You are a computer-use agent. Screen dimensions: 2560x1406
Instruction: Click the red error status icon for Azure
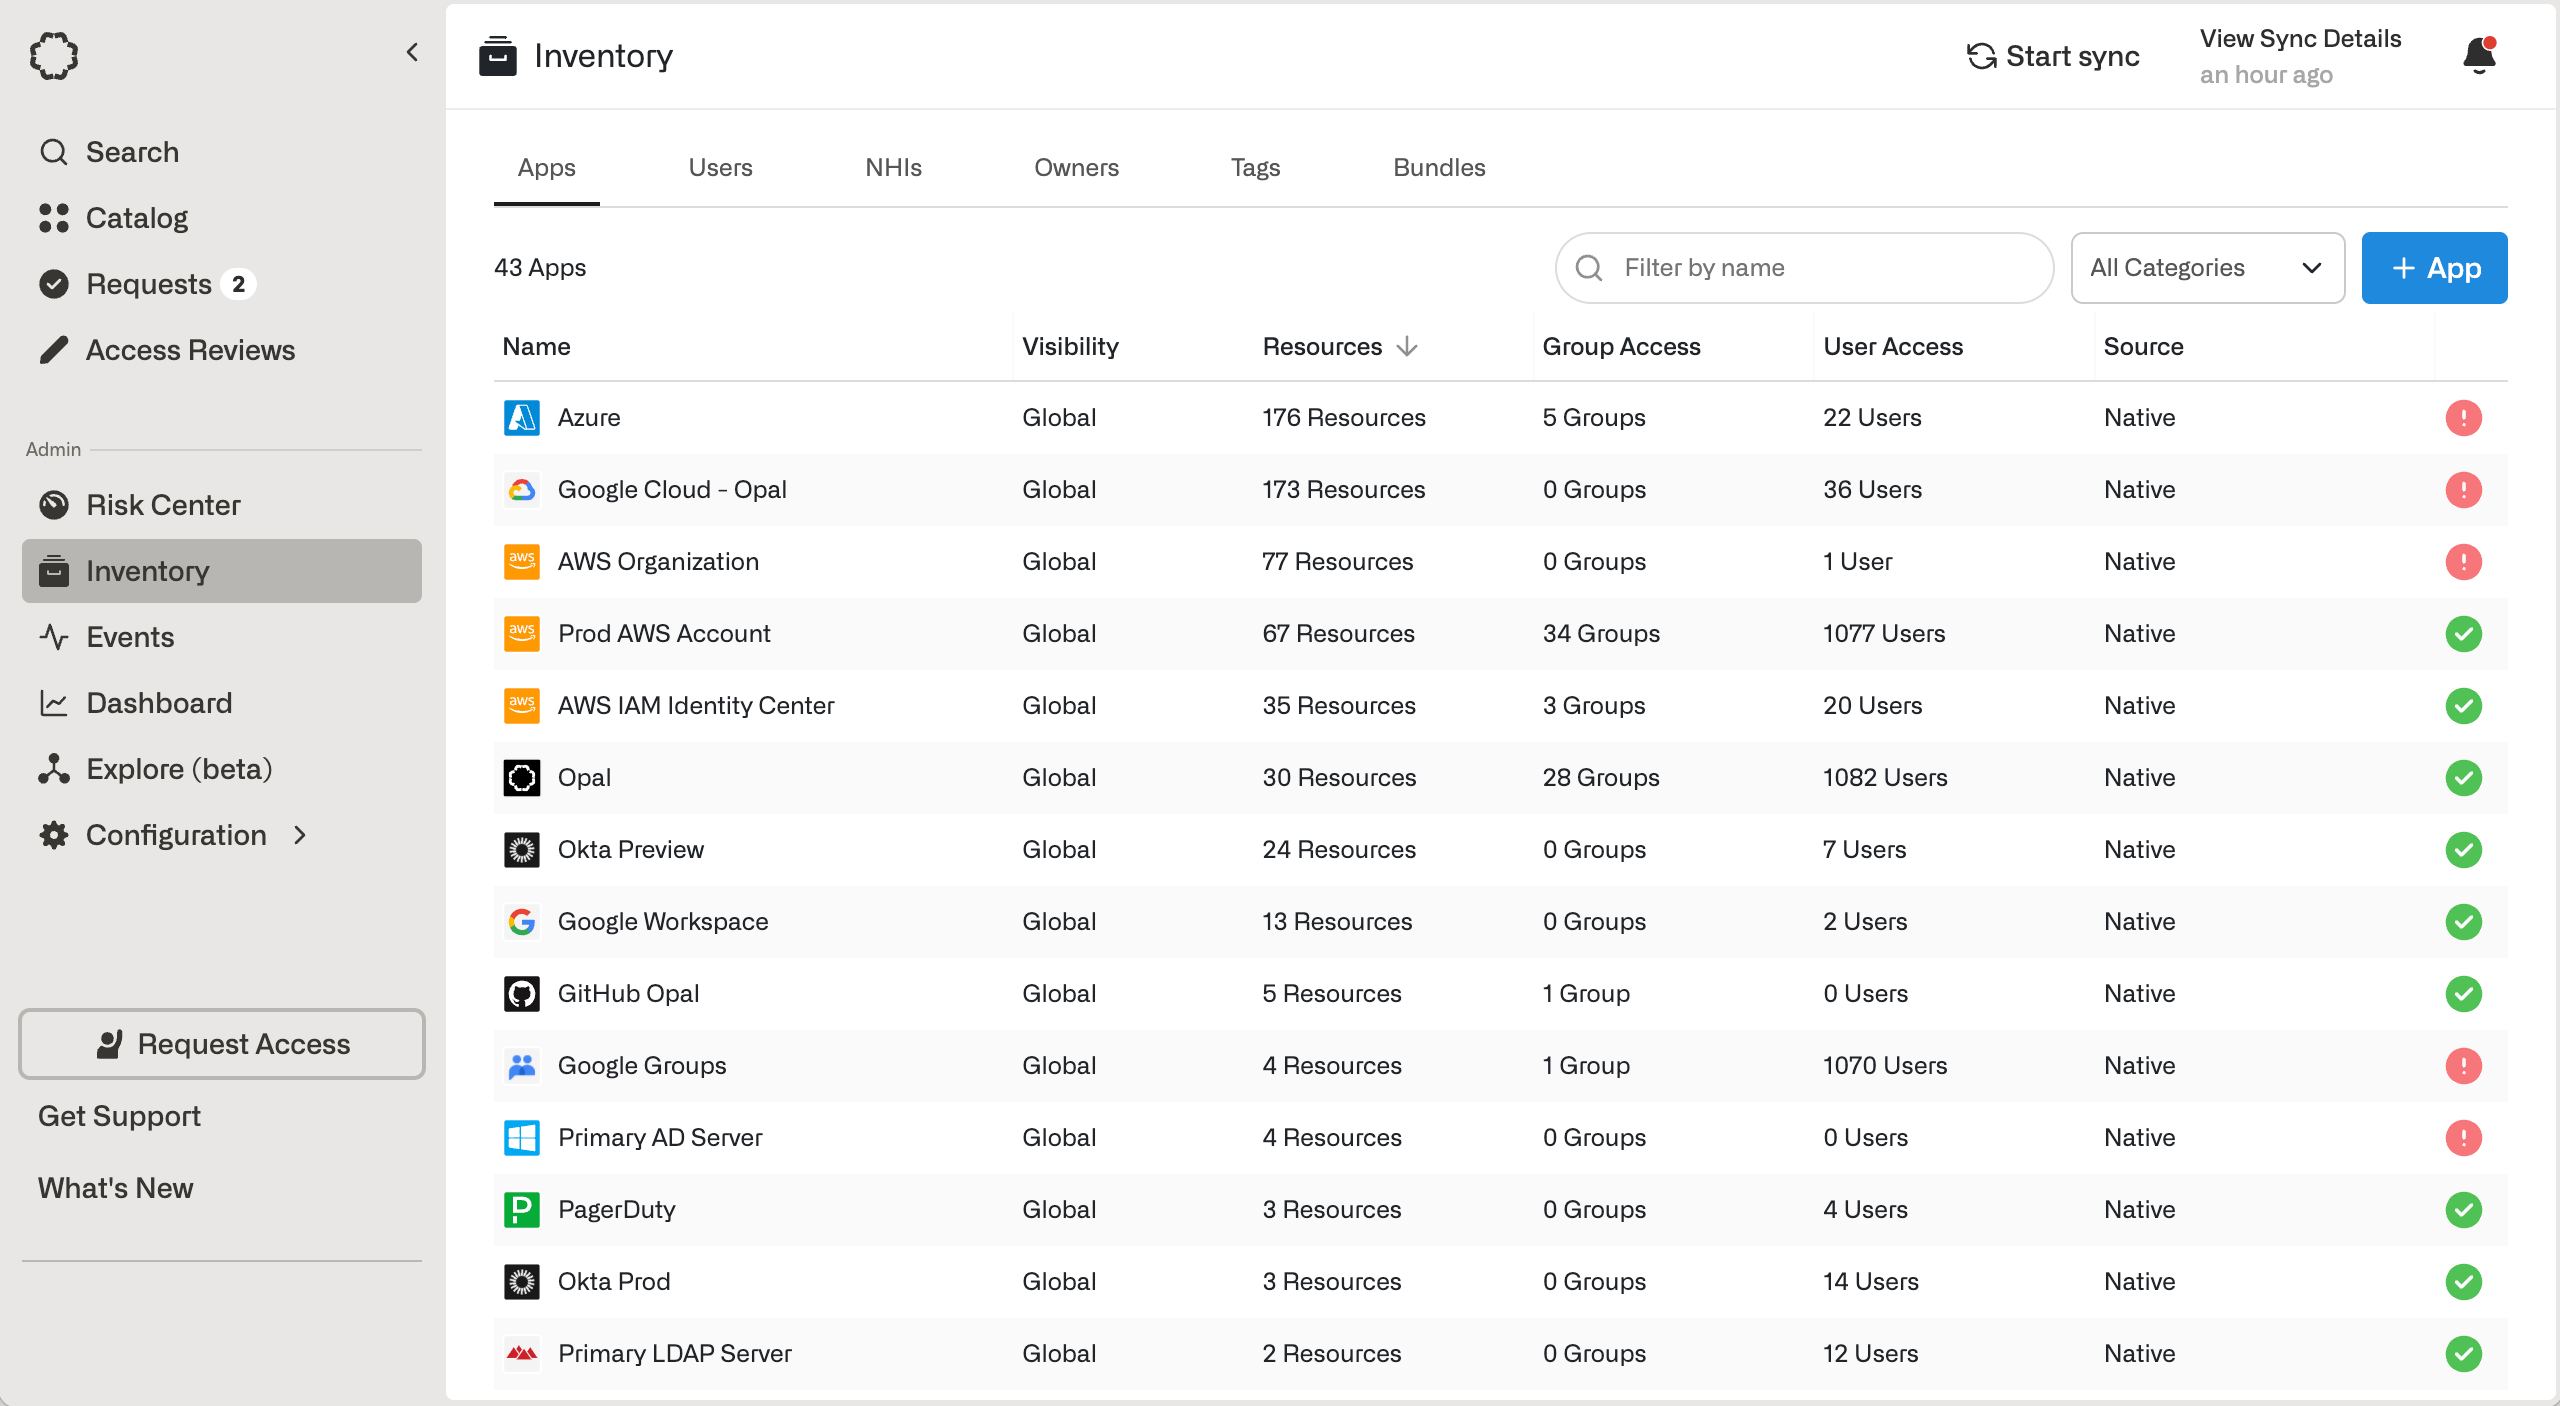[x=2463, y=418]
